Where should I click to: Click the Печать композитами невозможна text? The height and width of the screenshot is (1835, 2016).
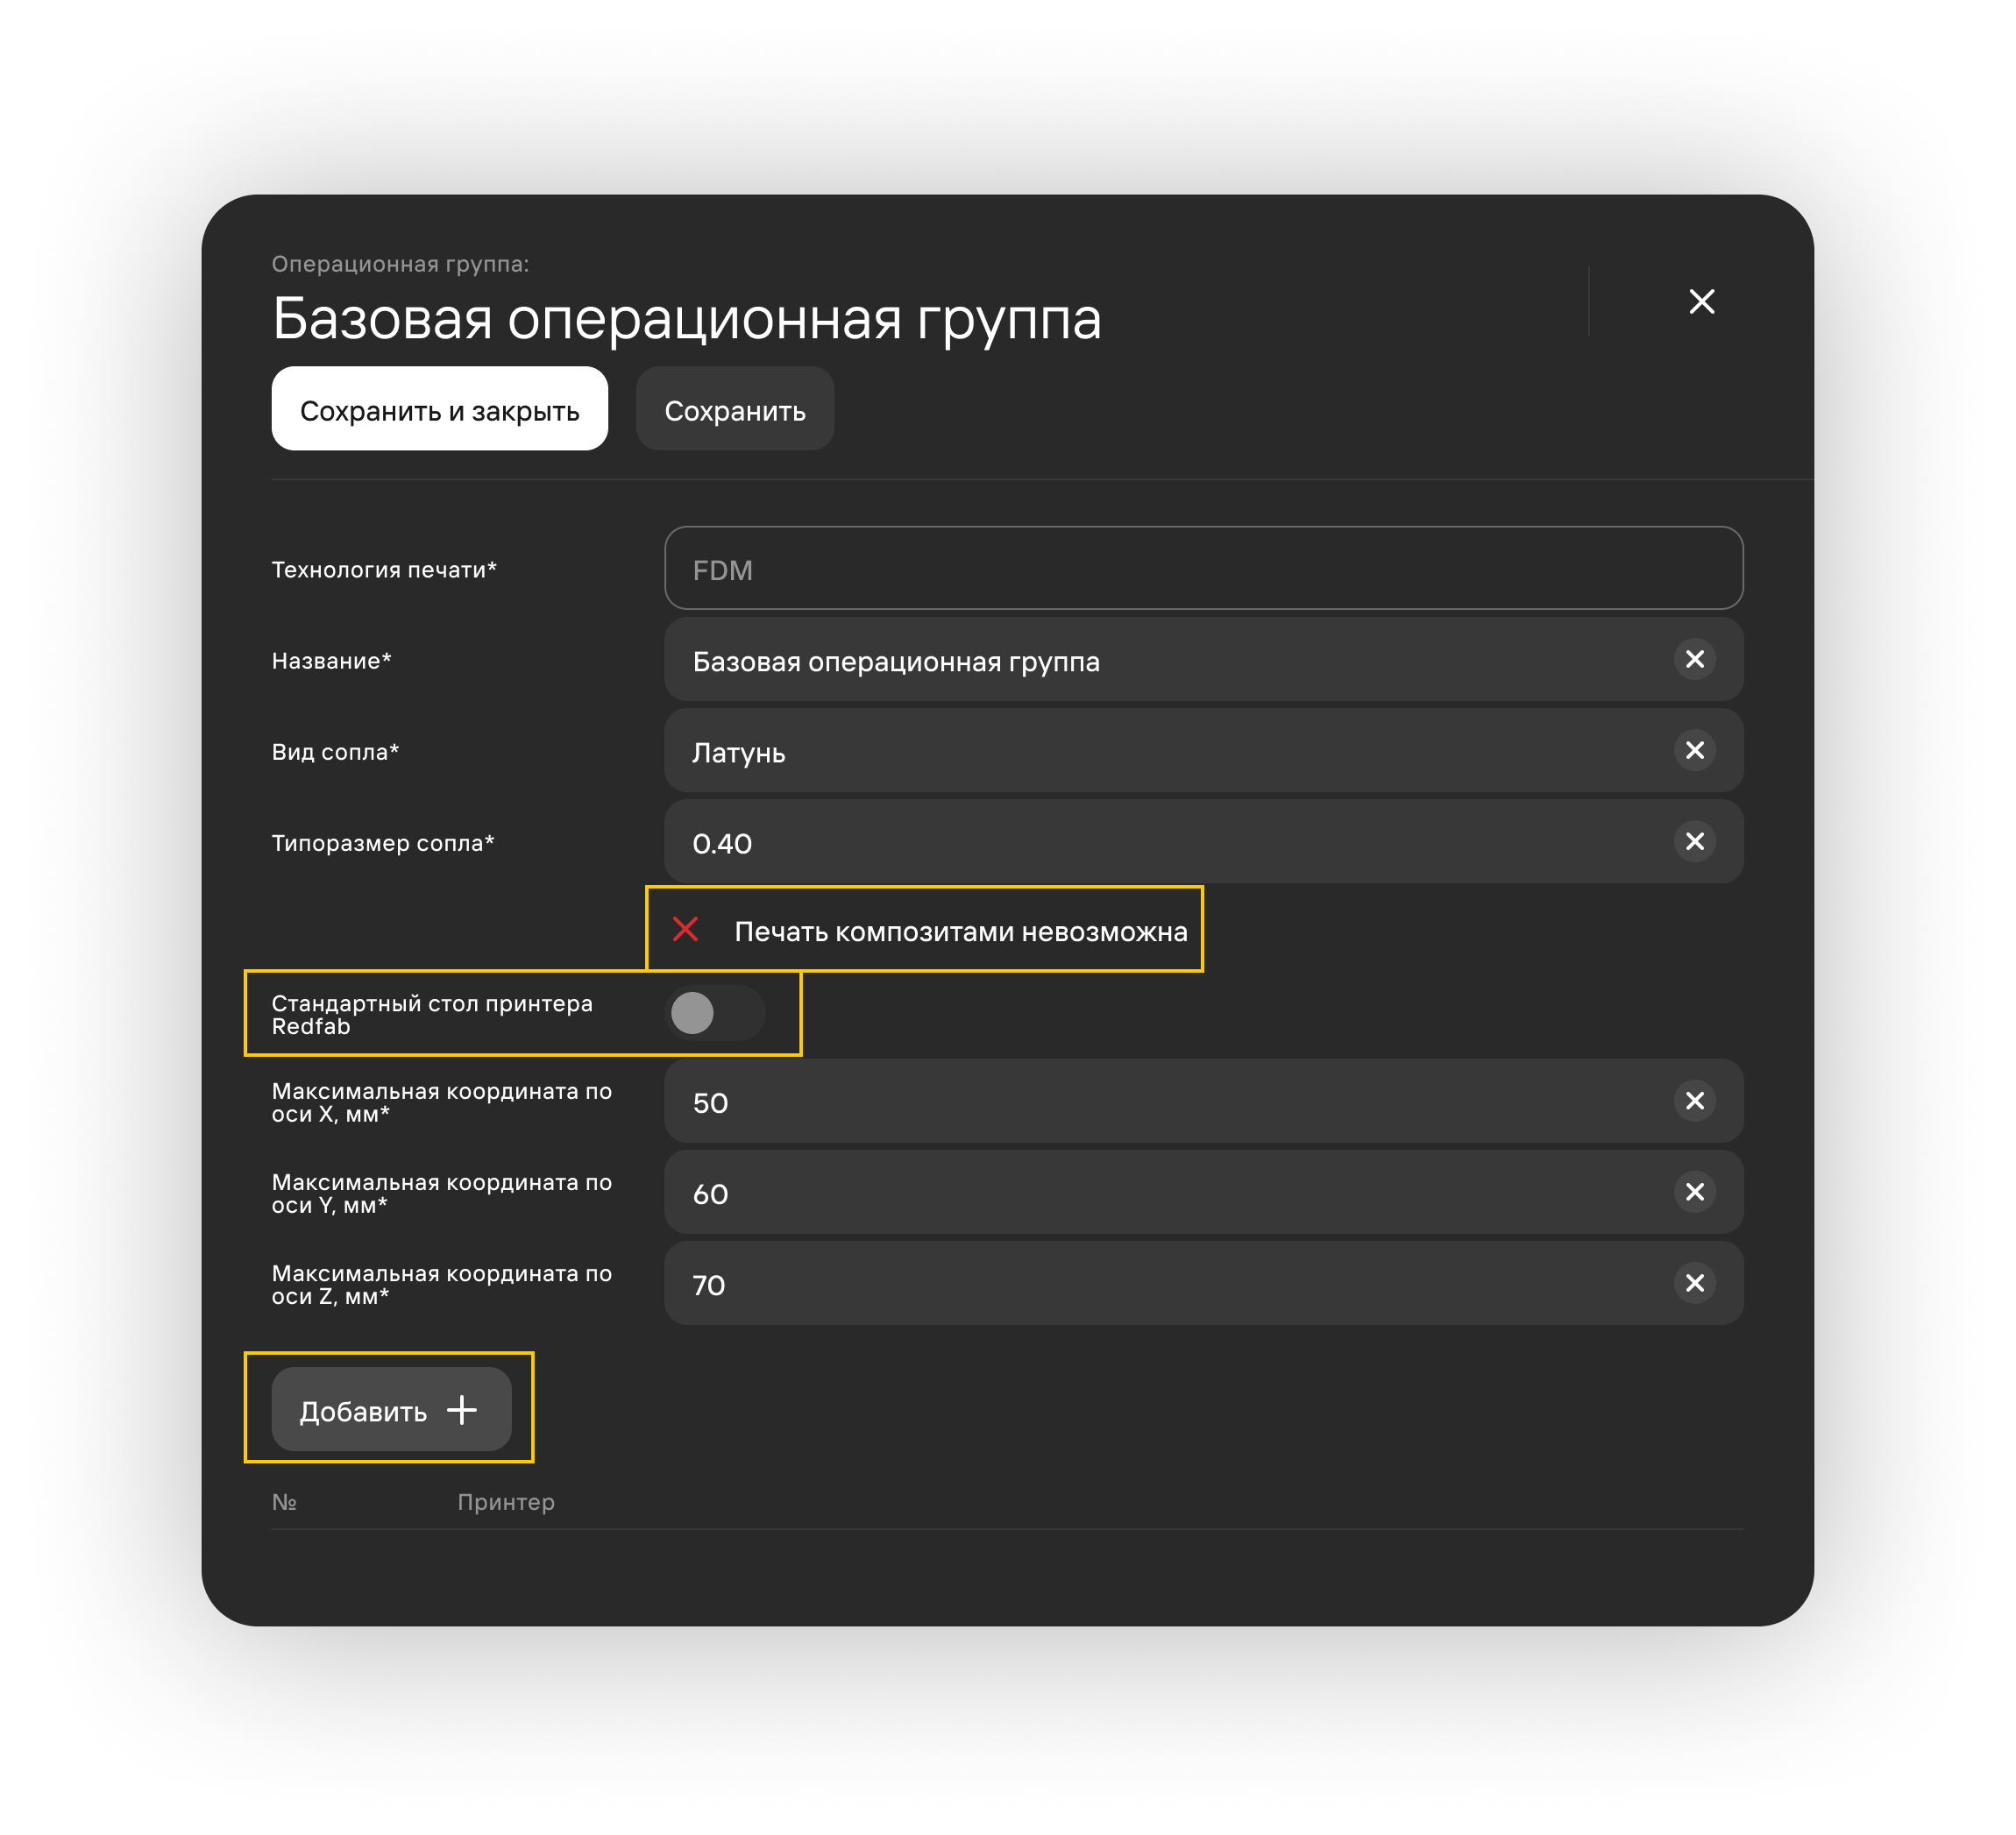click(960, 931)
